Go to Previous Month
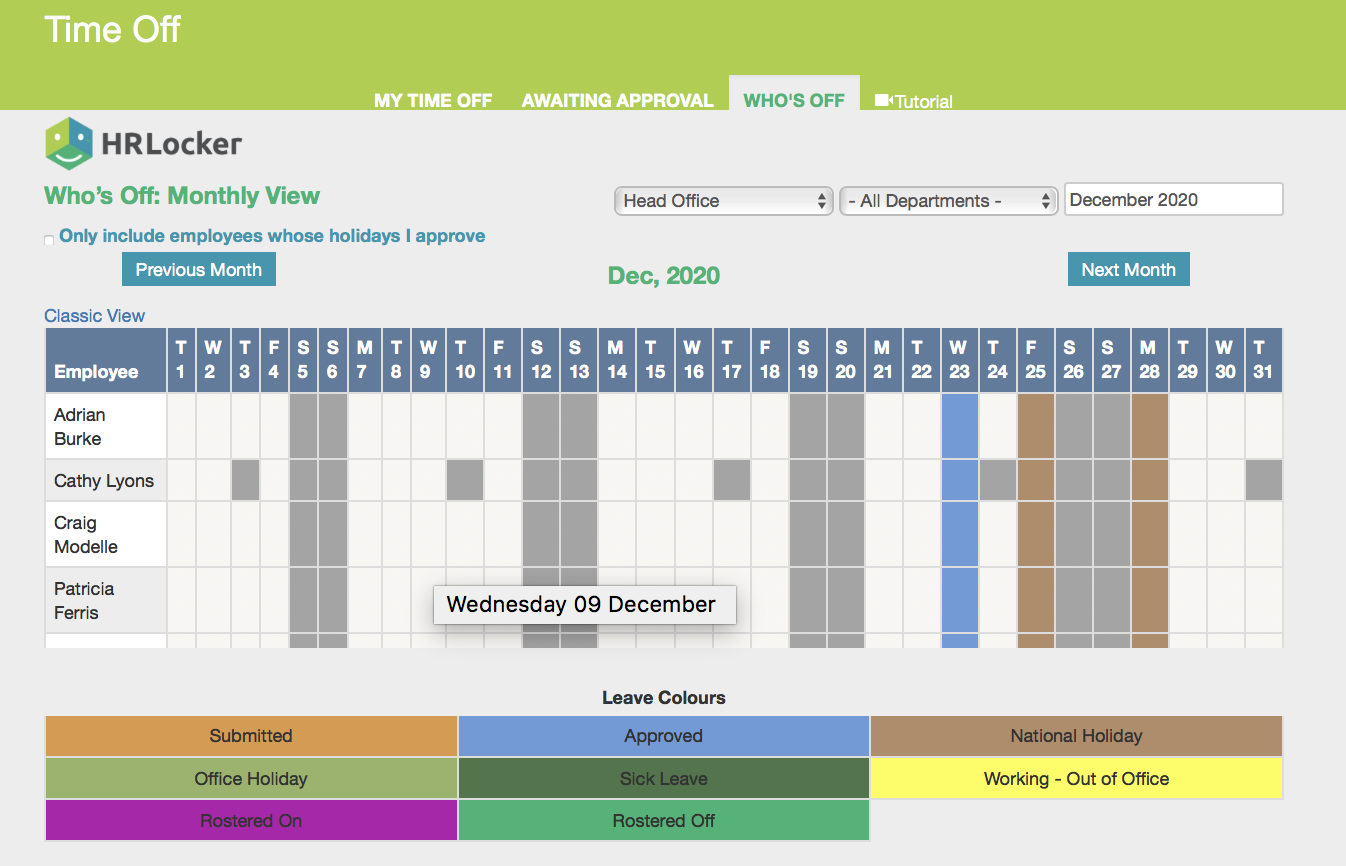Image resolution: width=1346 pixels, height=866 pixels. (x=198, y=269)
